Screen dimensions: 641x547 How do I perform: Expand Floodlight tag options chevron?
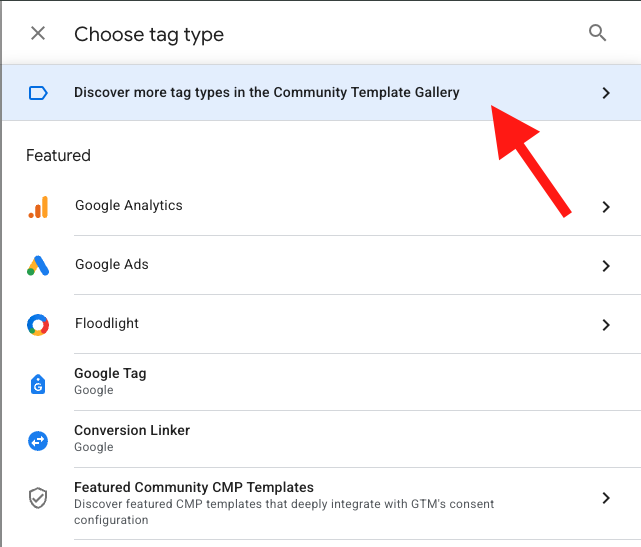[x=605, y=325]
